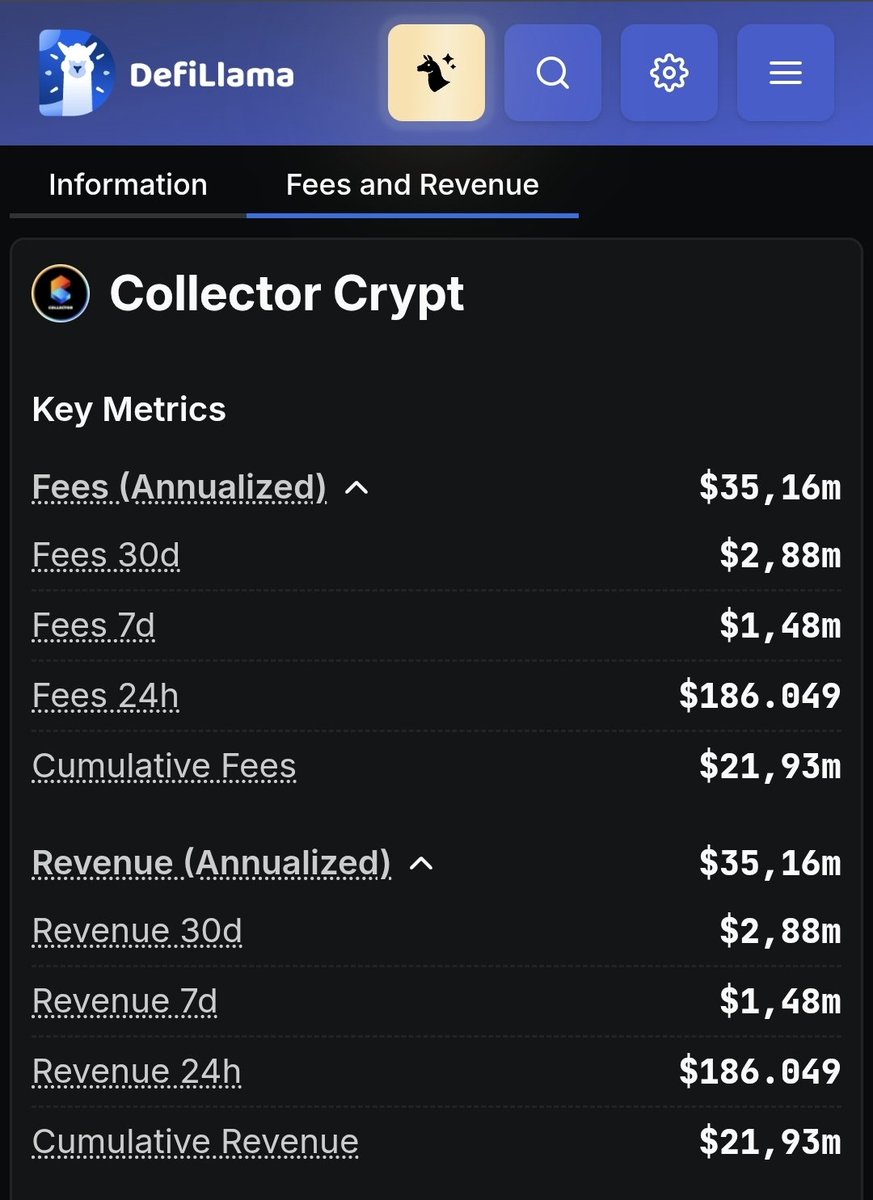873x1200 pixels.
Task: Open settings via the gear icon
Action: 669,73
